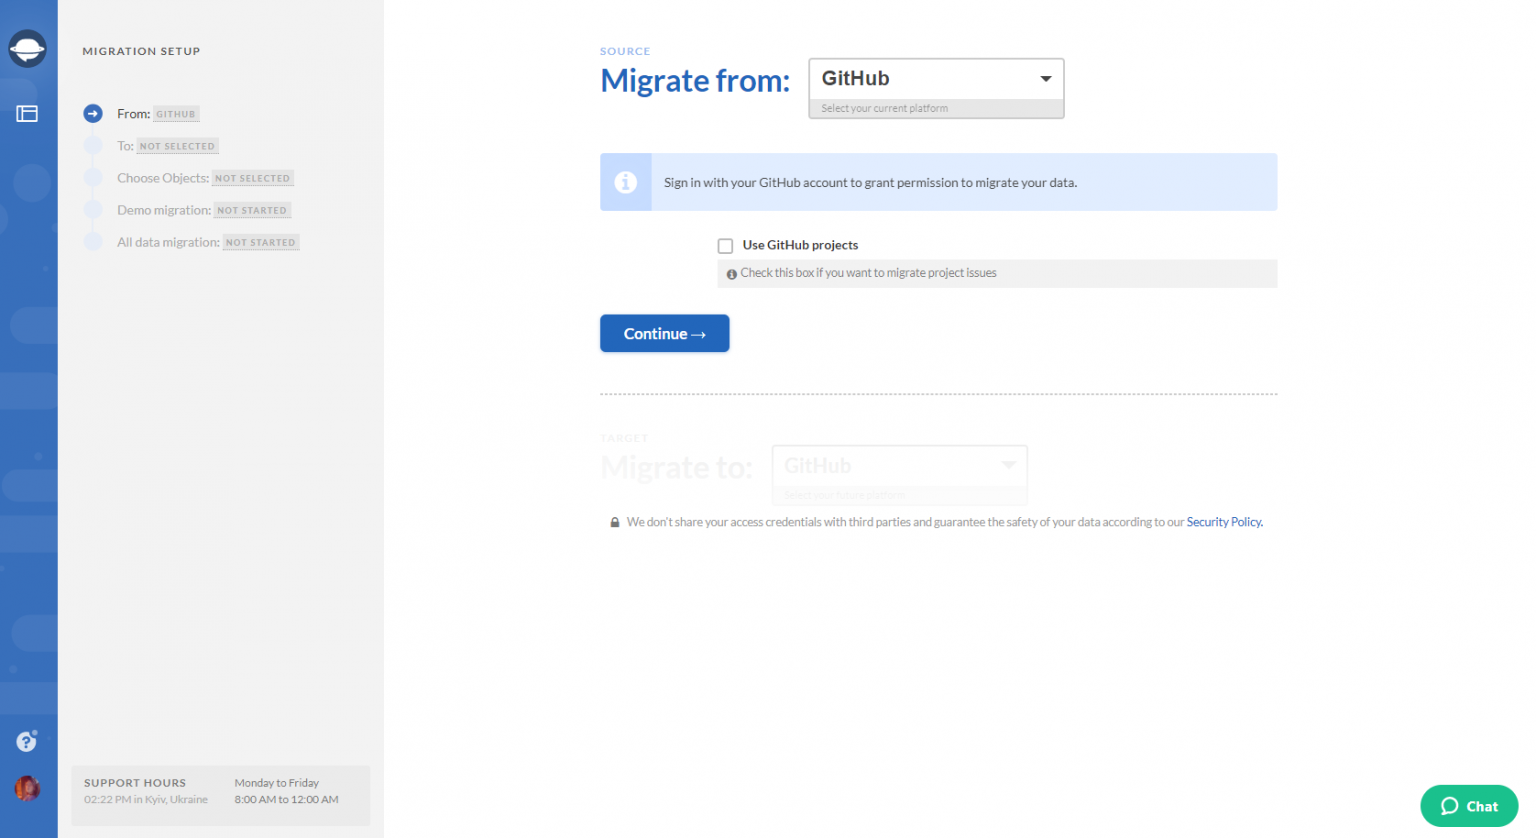Open the Migrate to platform selector
This screenshot has height=838, width=1536.
[x=898, y=465]
